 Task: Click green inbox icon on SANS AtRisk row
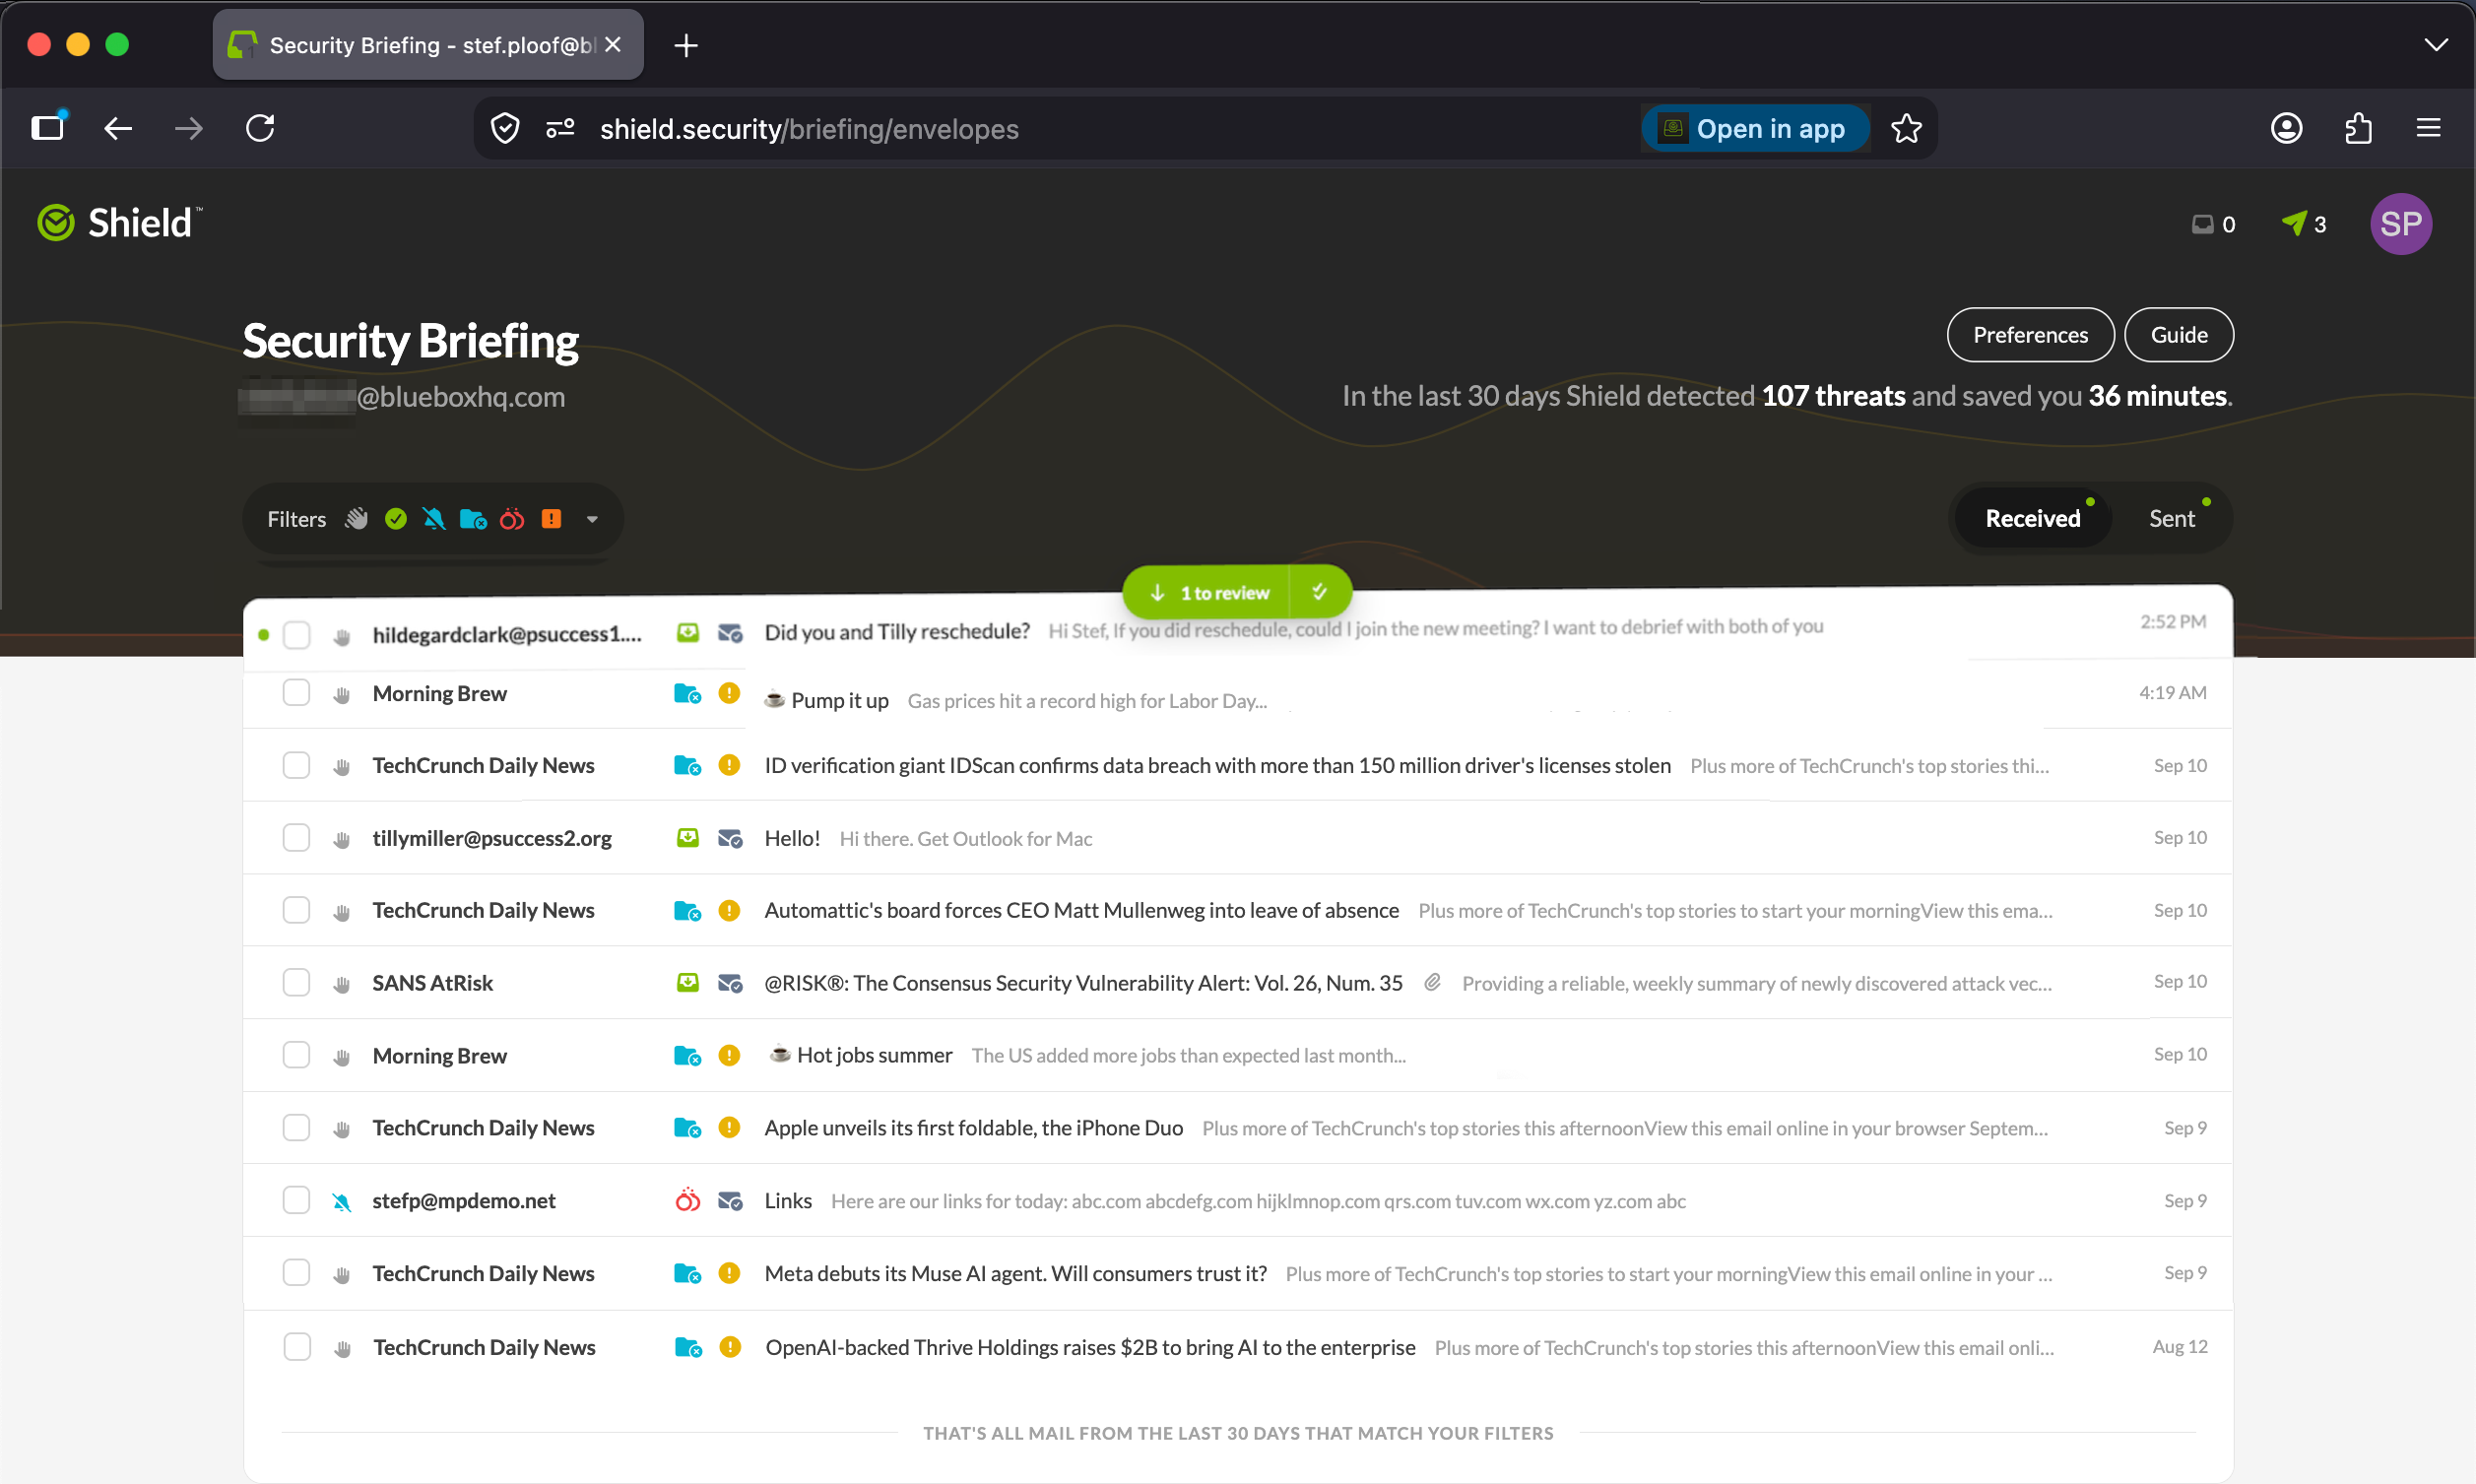pos(688,982)
